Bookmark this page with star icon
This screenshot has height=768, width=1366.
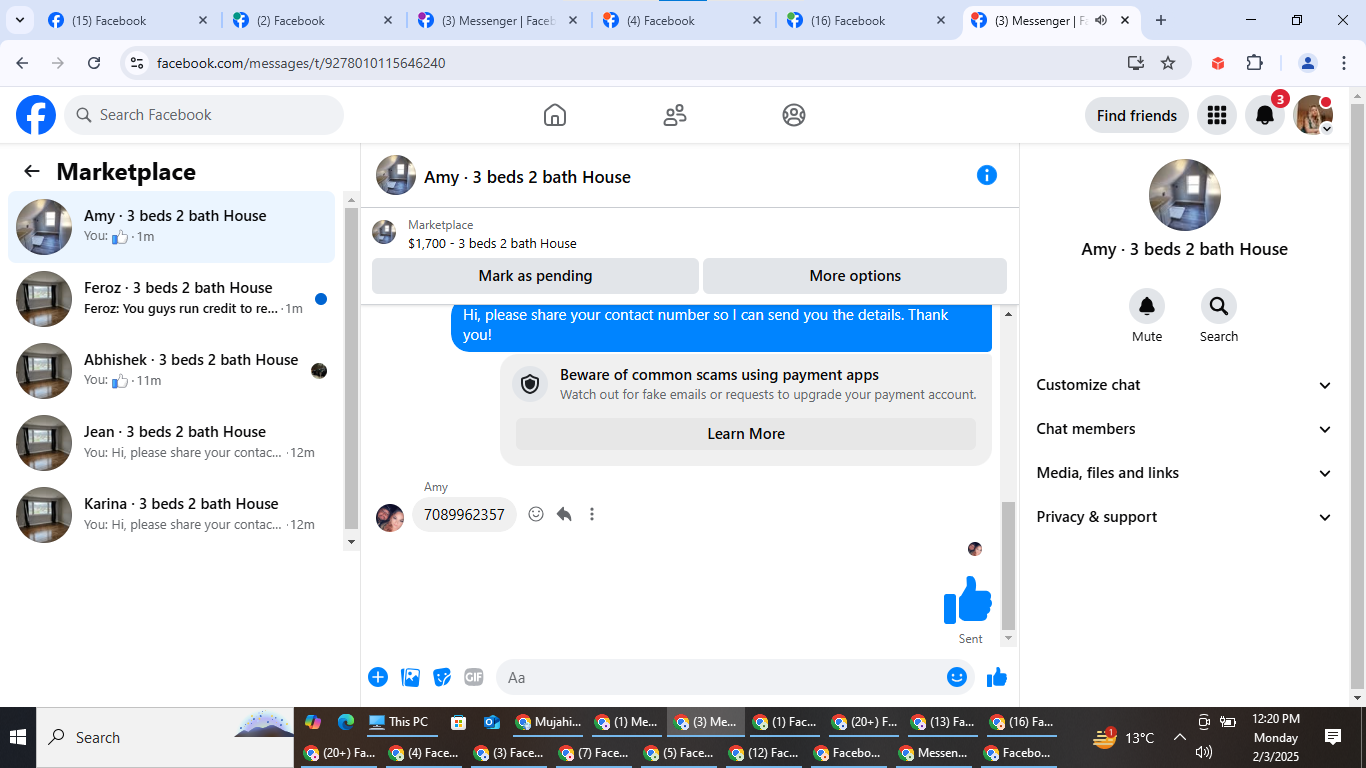[x=1168, y=63]
